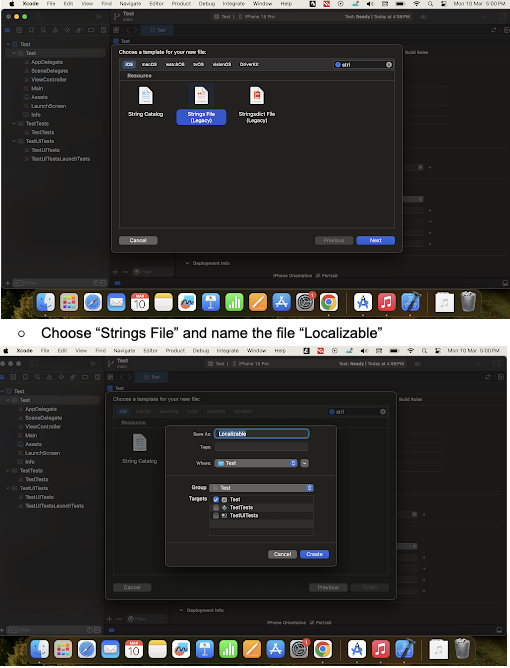Select ViewController in the upper navigator

click(x=49, y=80)
